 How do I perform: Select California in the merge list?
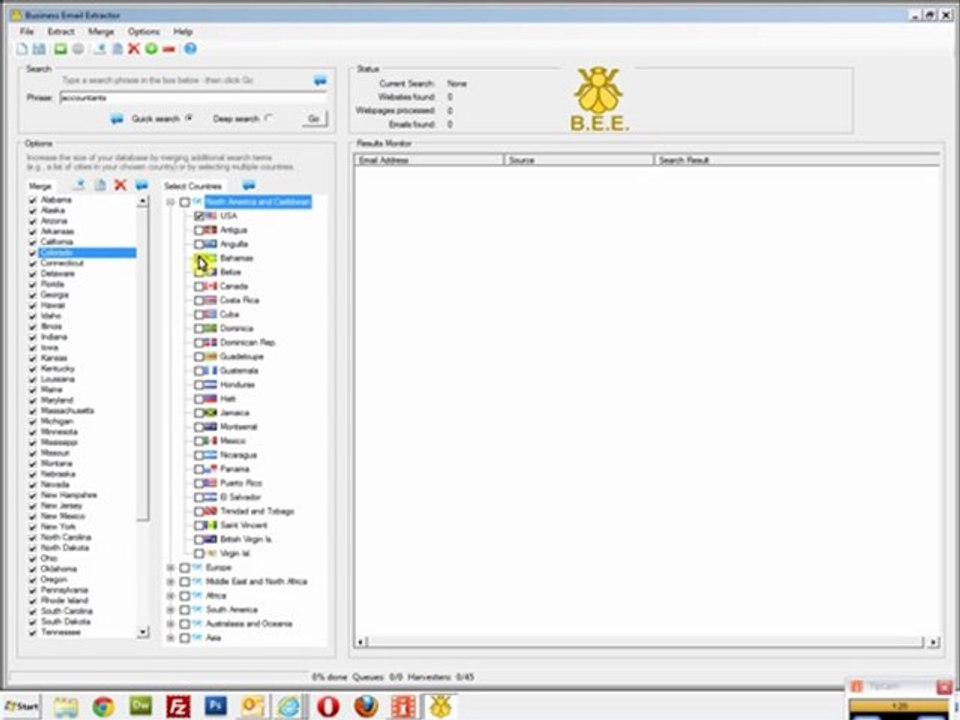(57, 242)
